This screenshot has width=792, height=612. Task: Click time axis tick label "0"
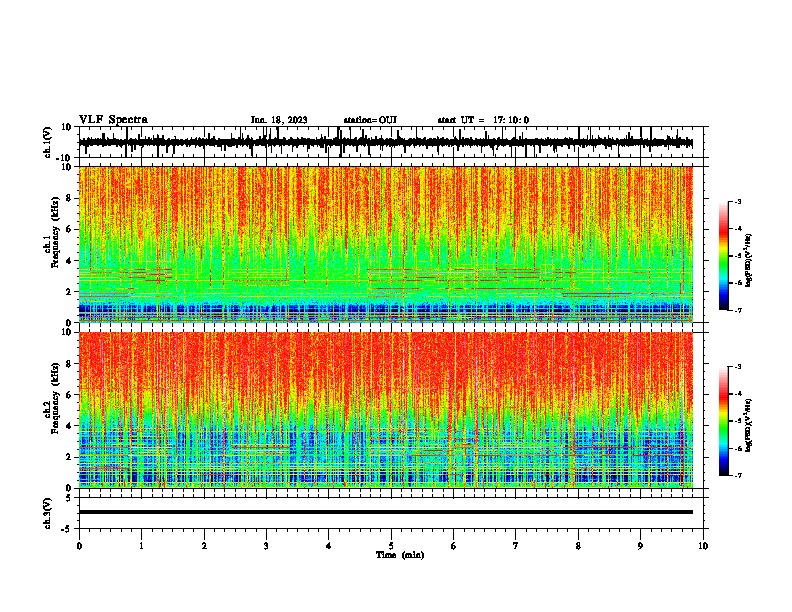click(79, 546)
